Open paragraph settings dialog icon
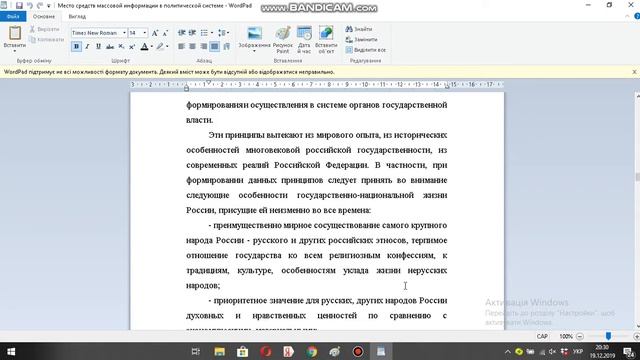 coord(227,47)
